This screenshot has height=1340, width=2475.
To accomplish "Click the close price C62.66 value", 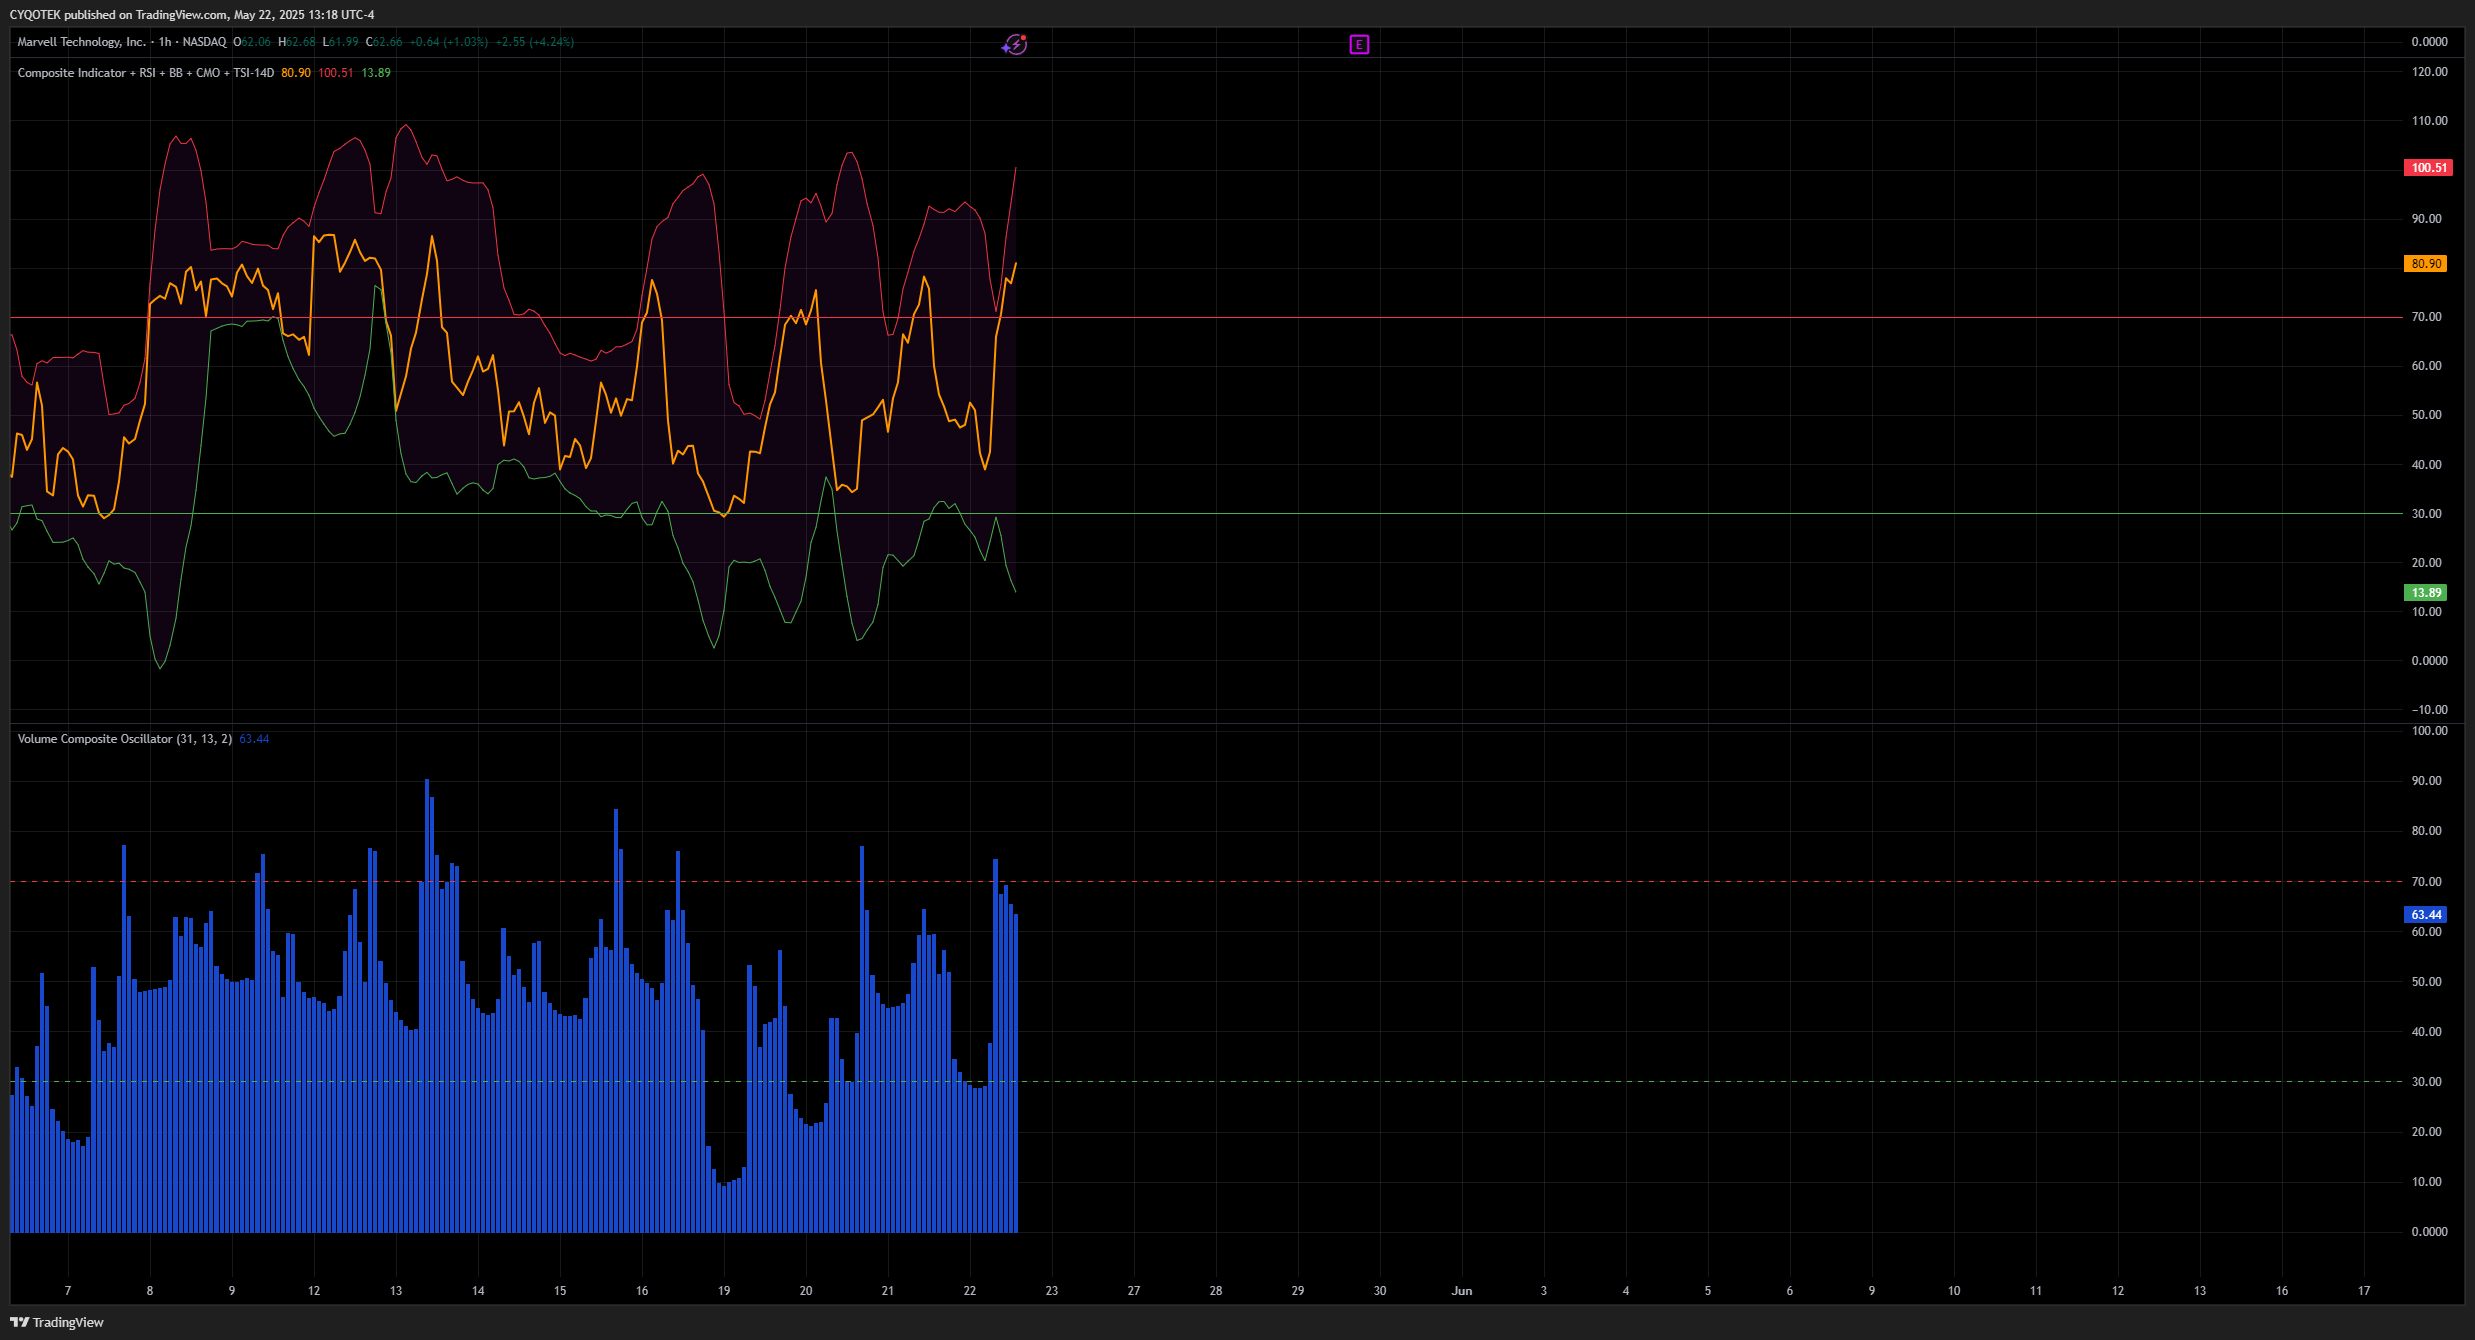I will [x=384, y=42].
